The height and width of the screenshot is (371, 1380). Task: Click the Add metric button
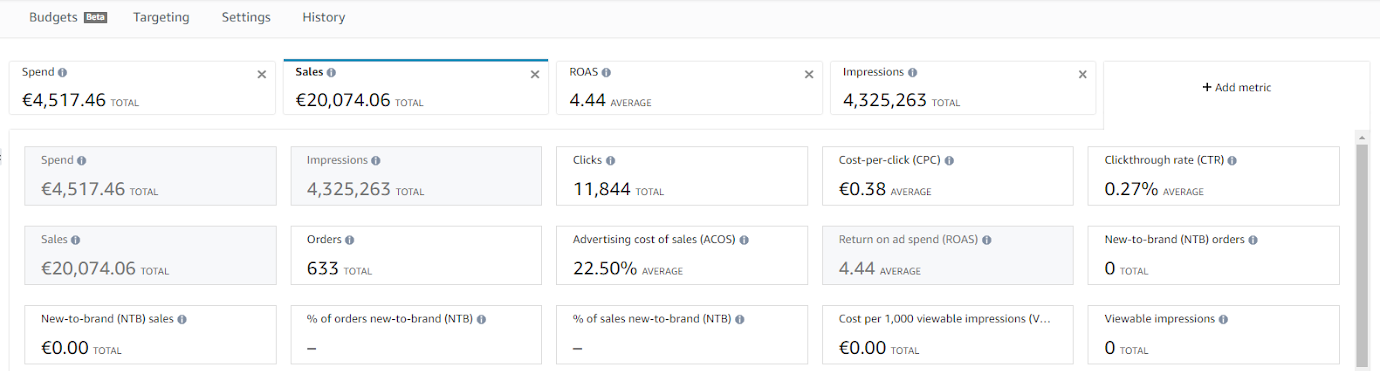(1236, 88)
